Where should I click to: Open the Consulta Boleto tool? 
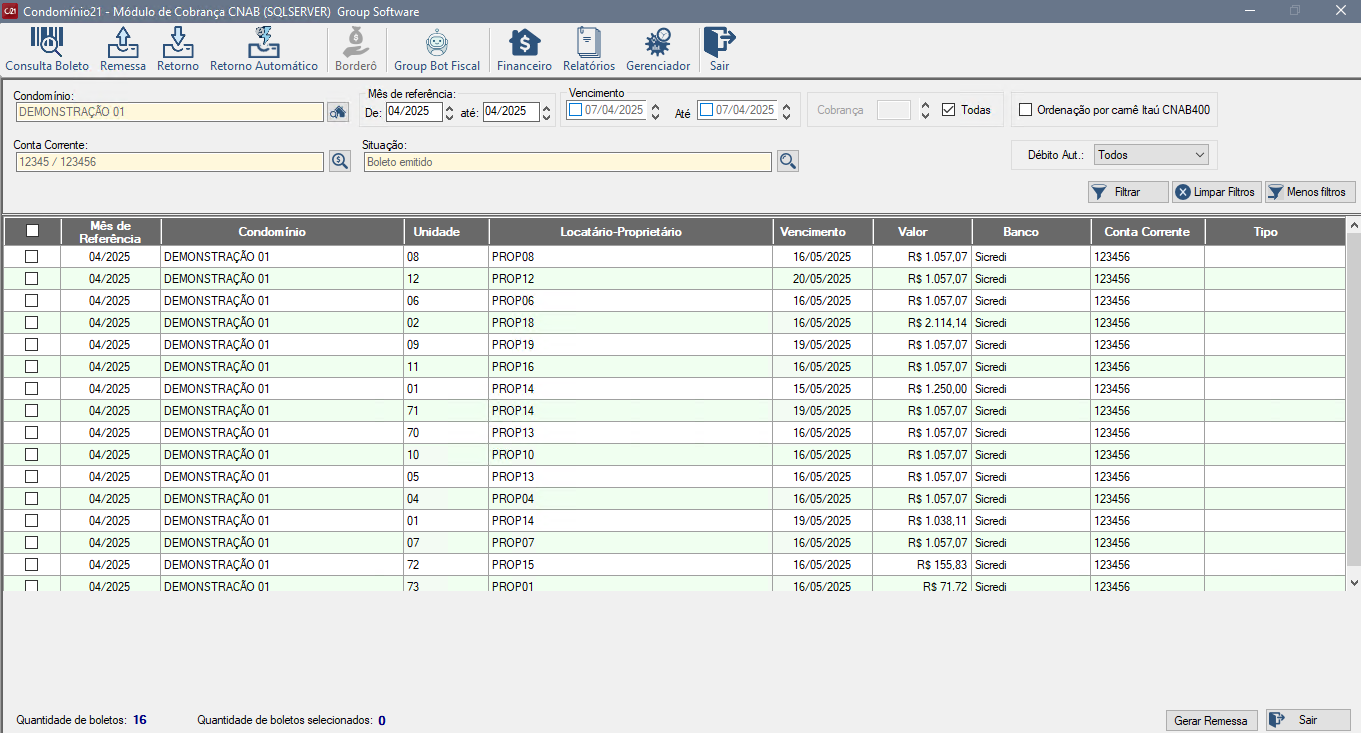point(47,49)
